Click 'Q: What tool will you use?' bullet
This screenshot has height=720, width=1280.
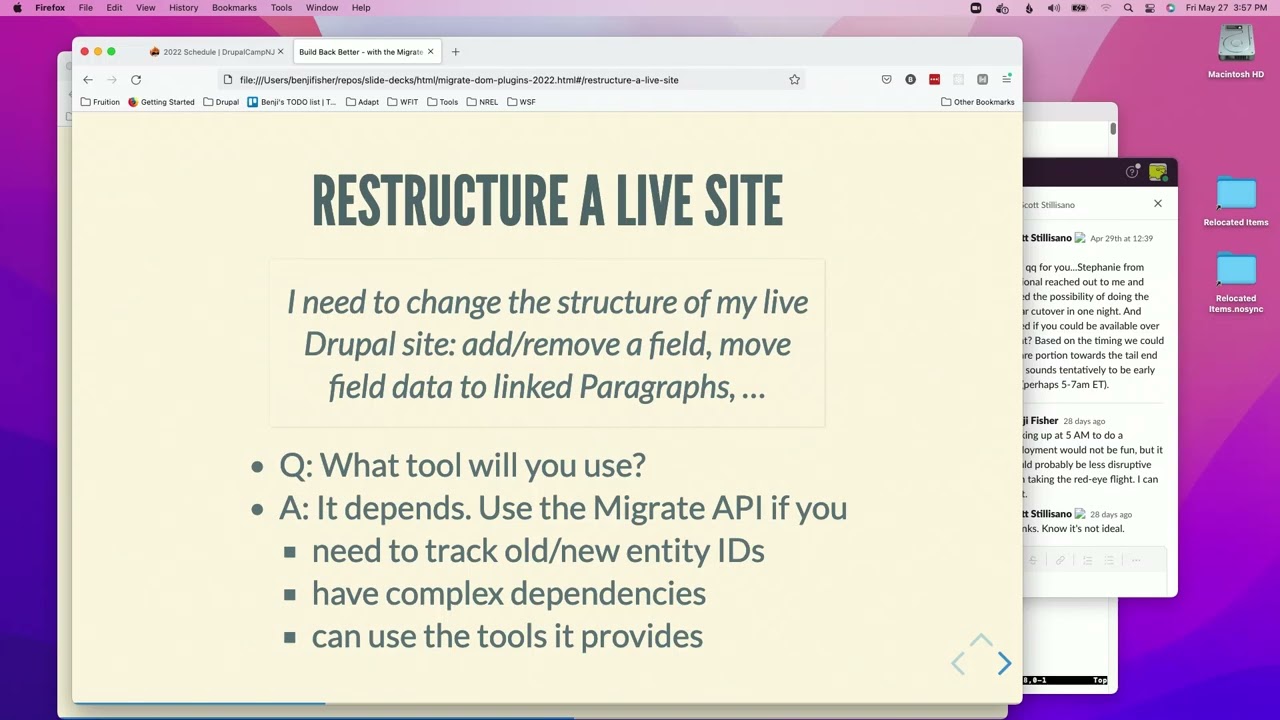pos(462,465)
